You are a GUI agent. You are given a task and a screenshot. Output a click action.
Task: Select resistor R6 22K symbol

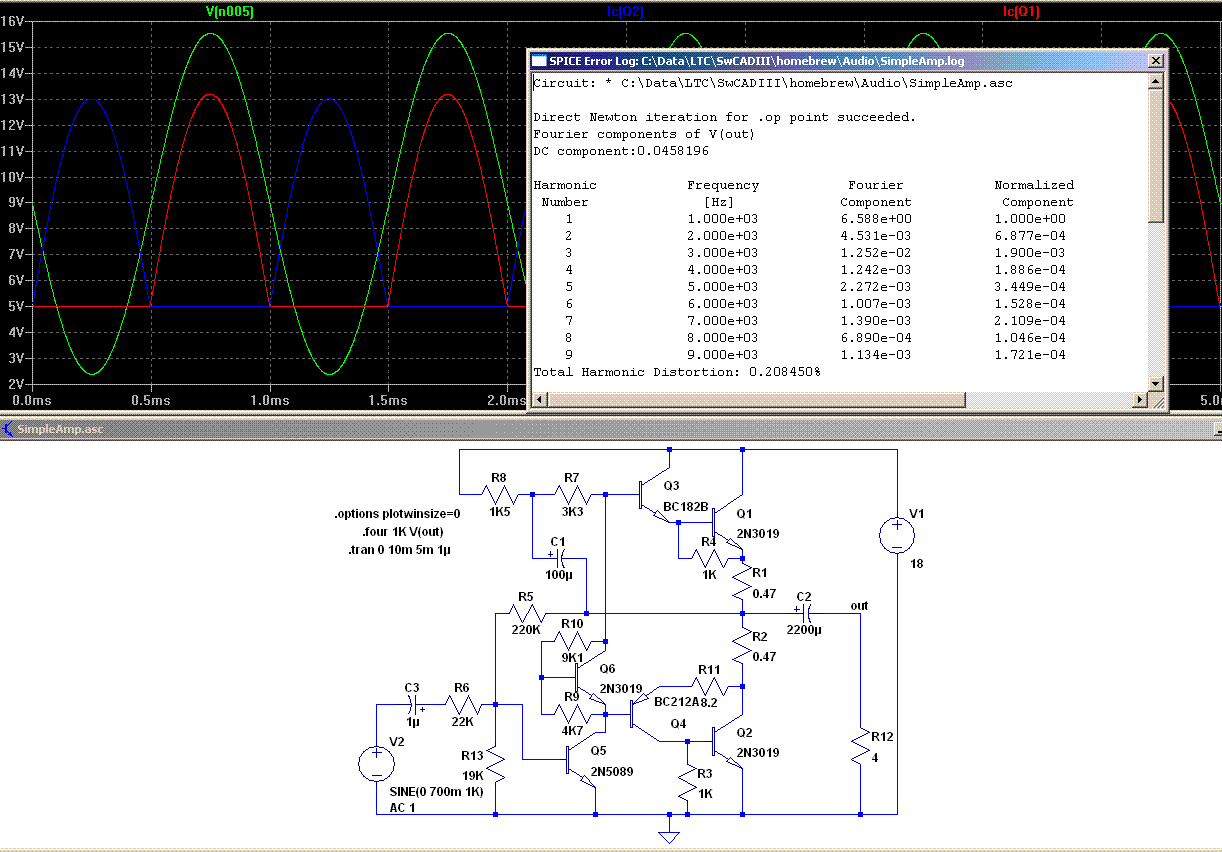(461, 704)
